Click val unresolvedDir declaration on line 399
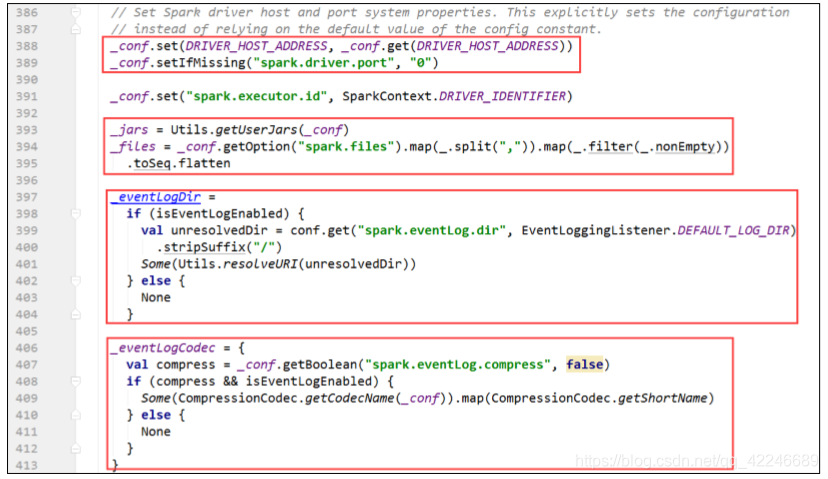This screenshot has height=479, width=828. pos(204,231)
